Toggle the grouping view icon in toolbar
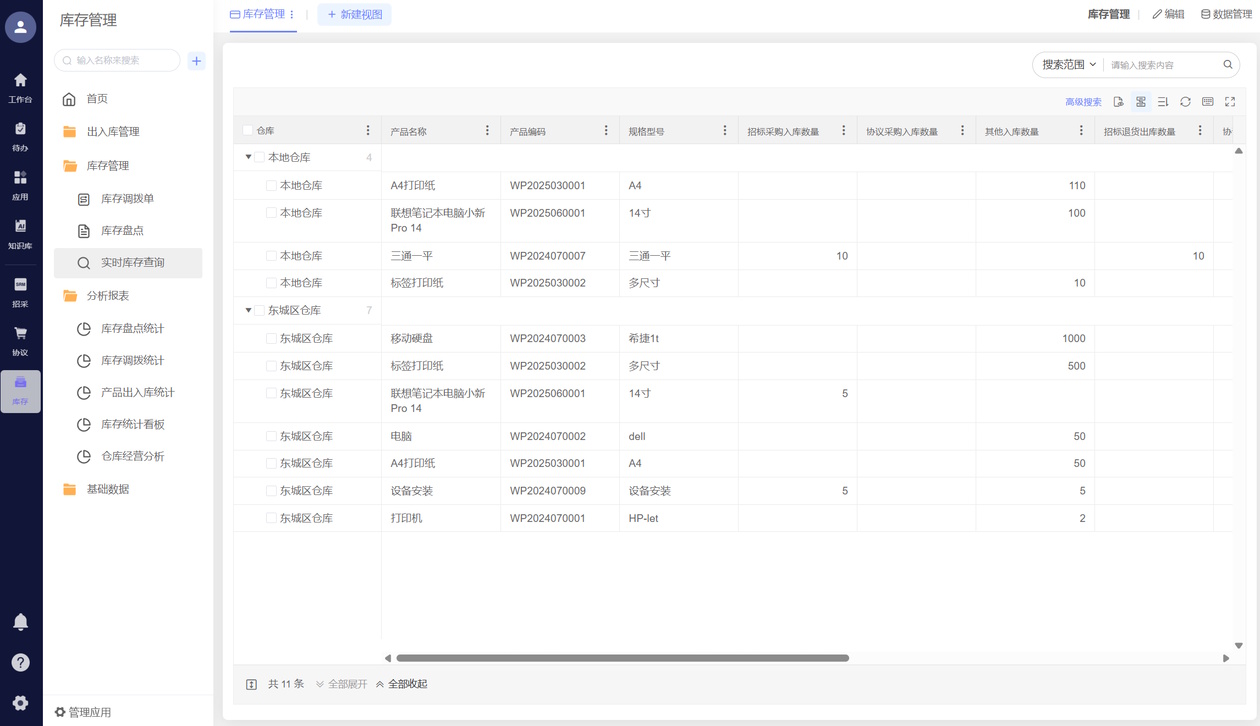The width and height of the screenshot is (1260, 726). pyautogui.click(x=1141, y=102)
